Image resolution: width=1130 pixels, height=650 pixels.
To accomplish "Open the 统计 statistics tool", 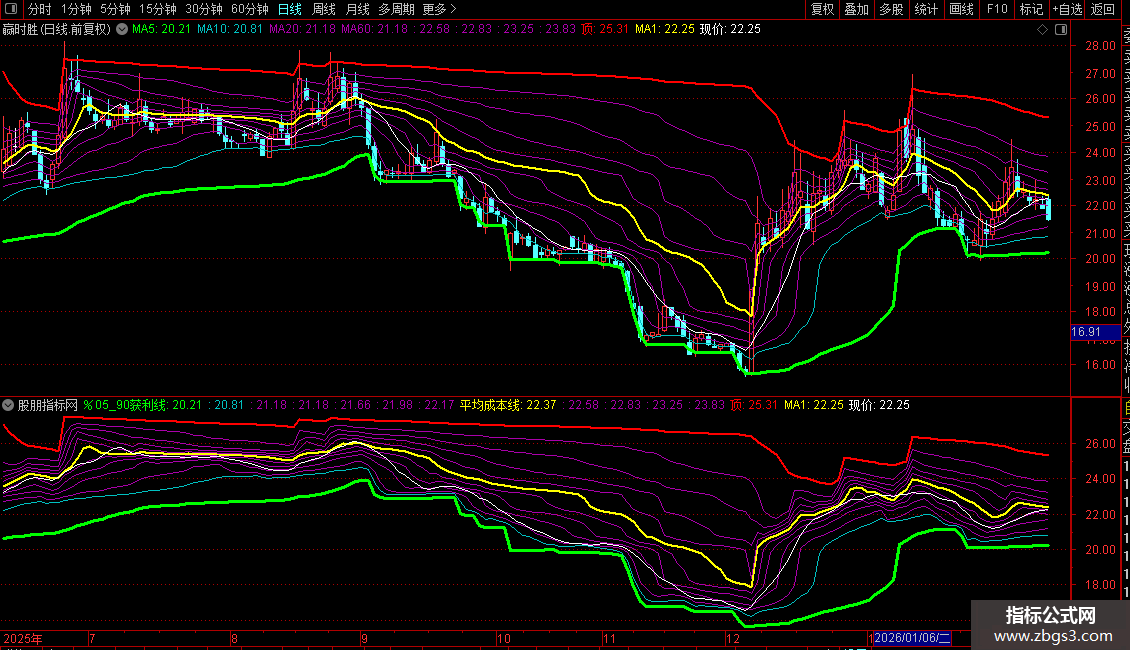I will [926, 9].
